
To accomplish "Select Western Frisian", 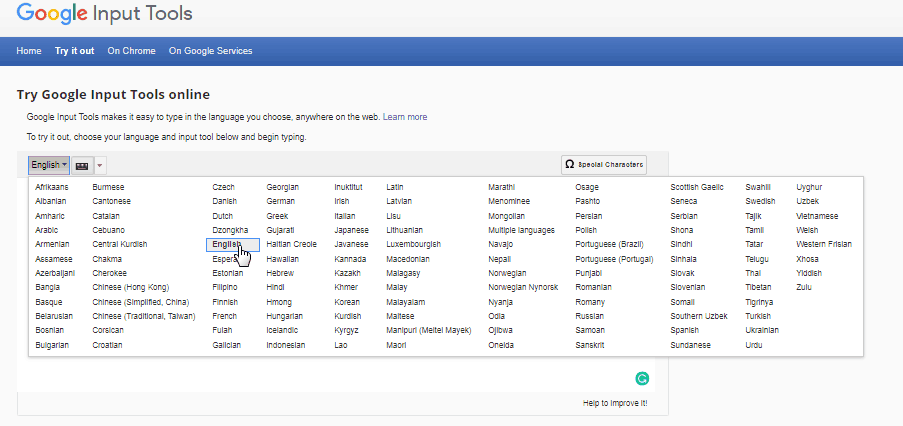I will [x=824, y=245].
